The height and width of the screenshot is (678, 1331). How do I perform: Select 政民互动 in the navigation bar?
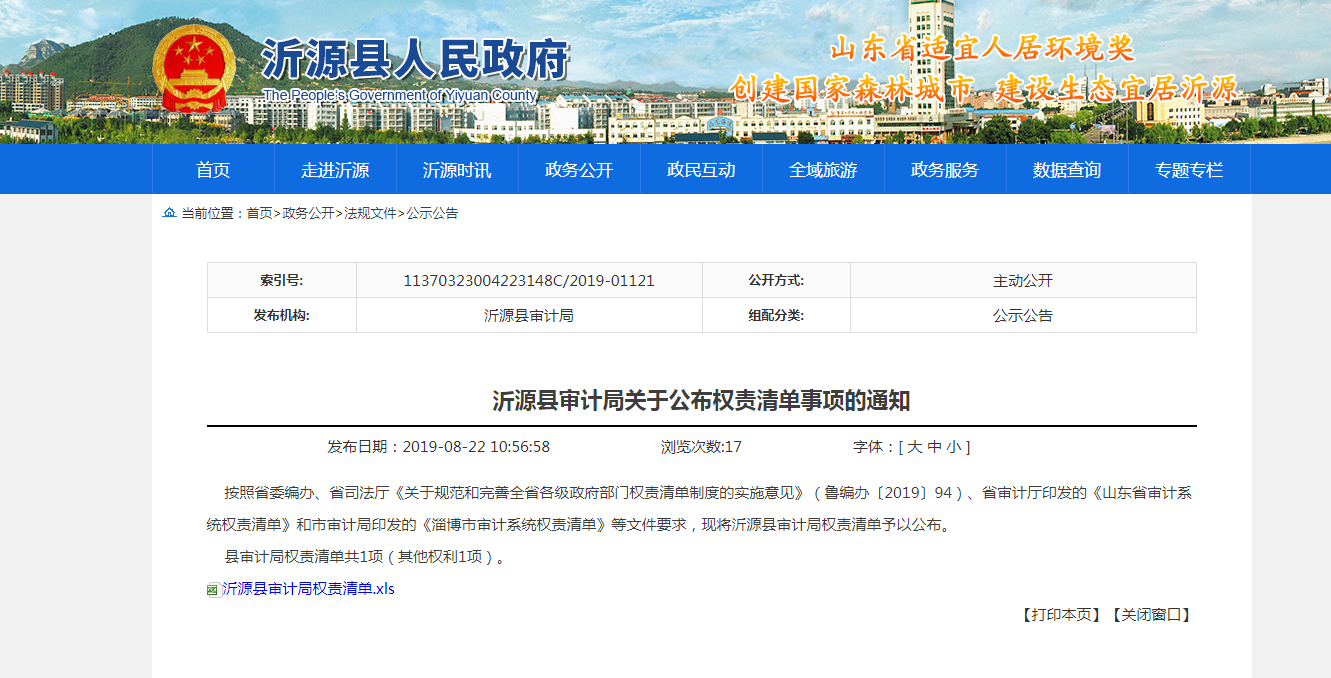701,170
